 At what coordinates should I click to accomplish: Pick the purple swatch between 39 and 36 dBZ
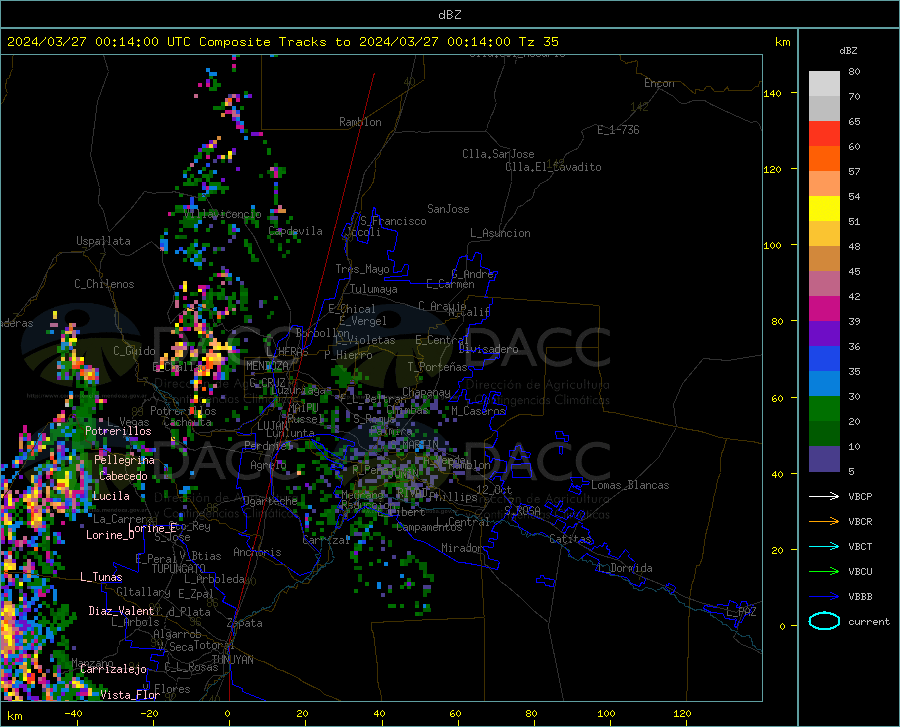click(x=824, y=334)
